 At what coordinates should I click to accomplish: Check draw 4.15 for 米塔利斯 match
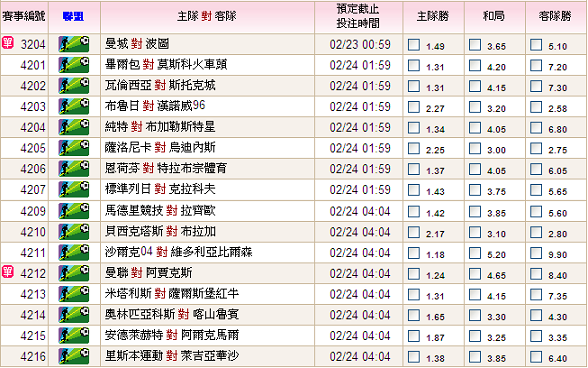pos(475,295)
